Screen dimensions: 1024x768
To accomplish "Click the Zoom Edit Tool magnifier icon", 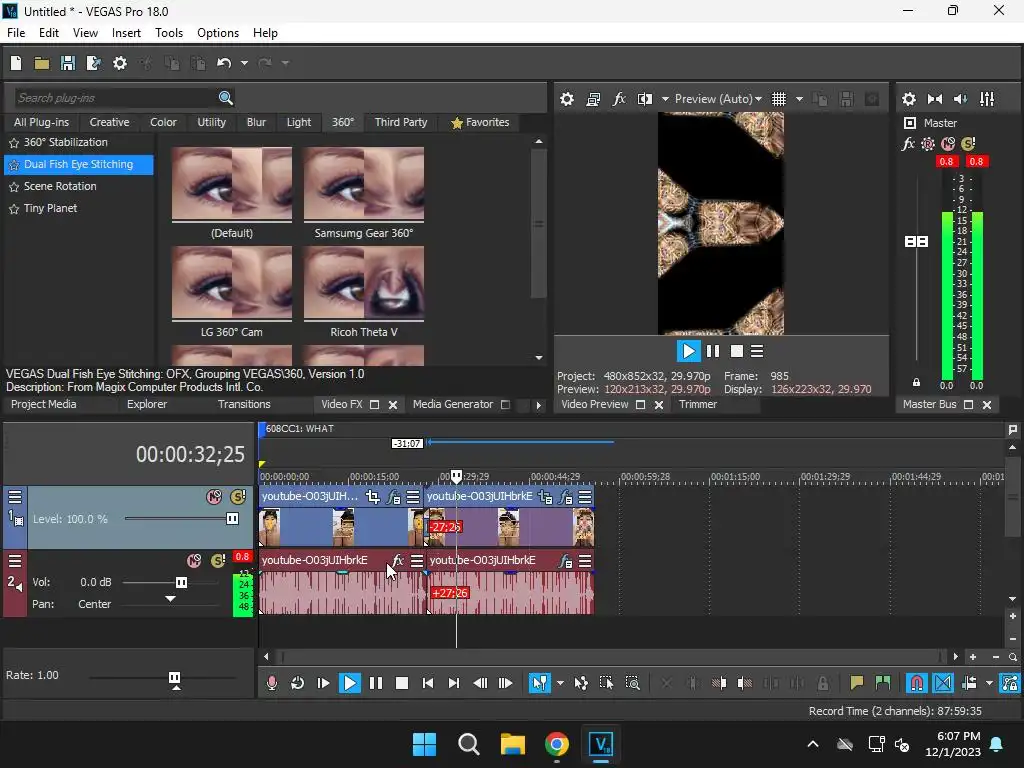I will pos(632,683).
